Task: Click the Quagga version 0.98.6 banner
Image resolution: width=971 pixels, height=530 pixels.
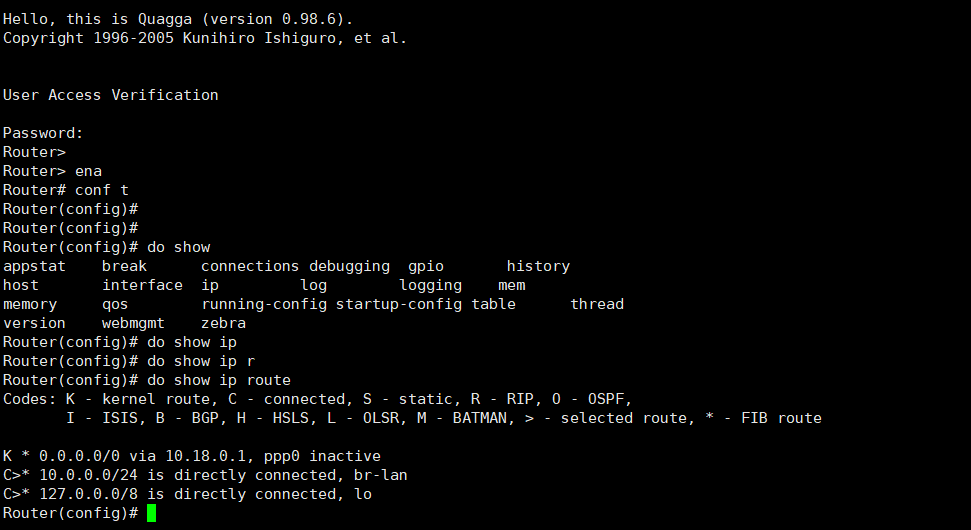Action: tap(178, 19)
